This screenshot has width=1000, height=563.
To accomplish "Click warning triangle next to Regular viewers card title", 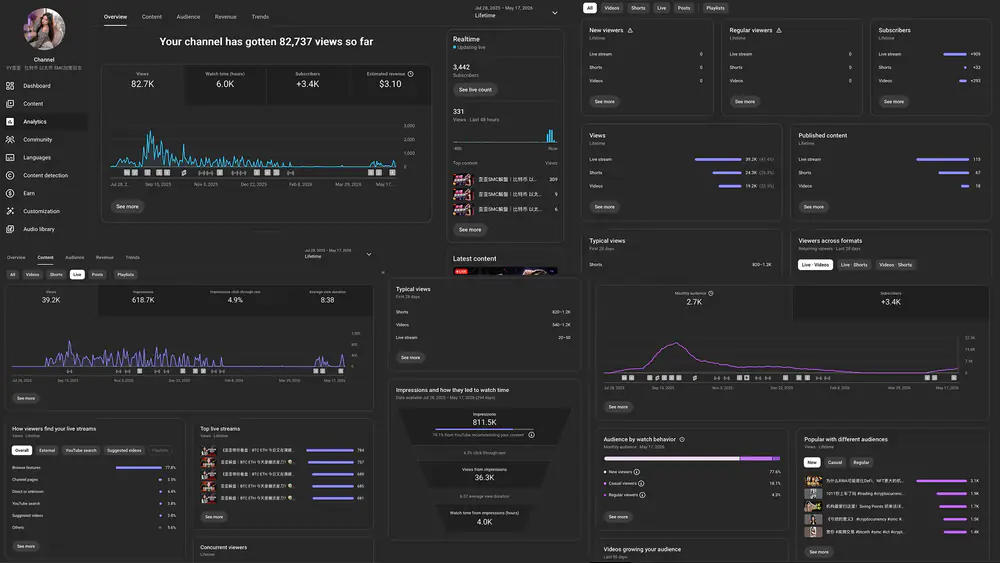I will pos(779,30).
